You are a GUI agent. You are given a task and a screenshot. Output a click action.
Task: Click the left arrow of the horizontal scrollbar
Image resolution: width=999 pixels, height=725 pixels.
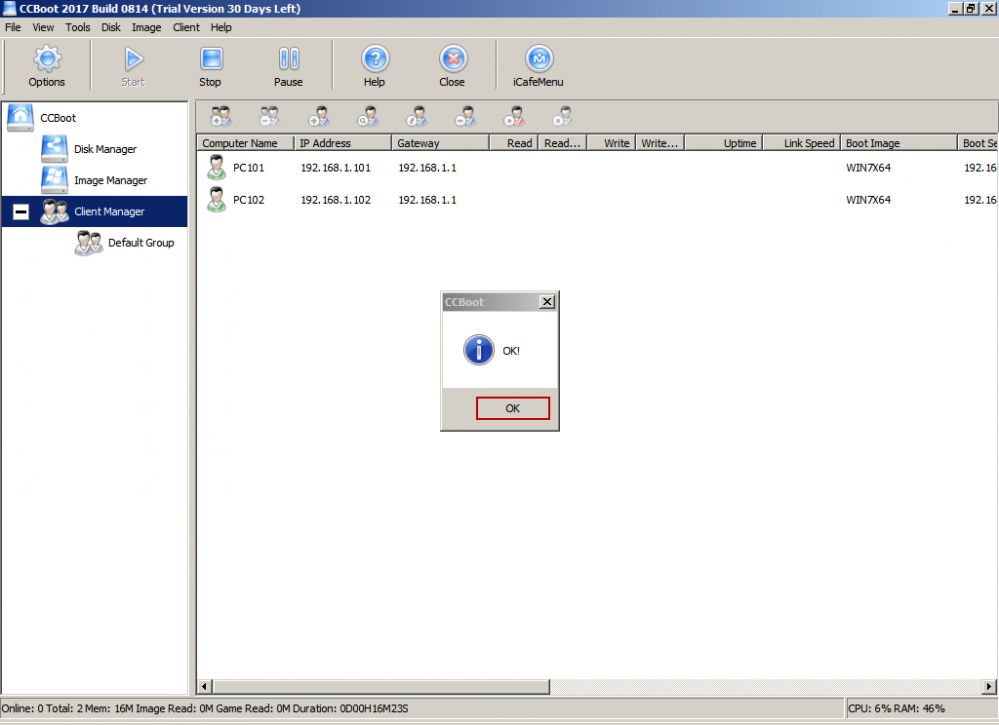point(205,686)
